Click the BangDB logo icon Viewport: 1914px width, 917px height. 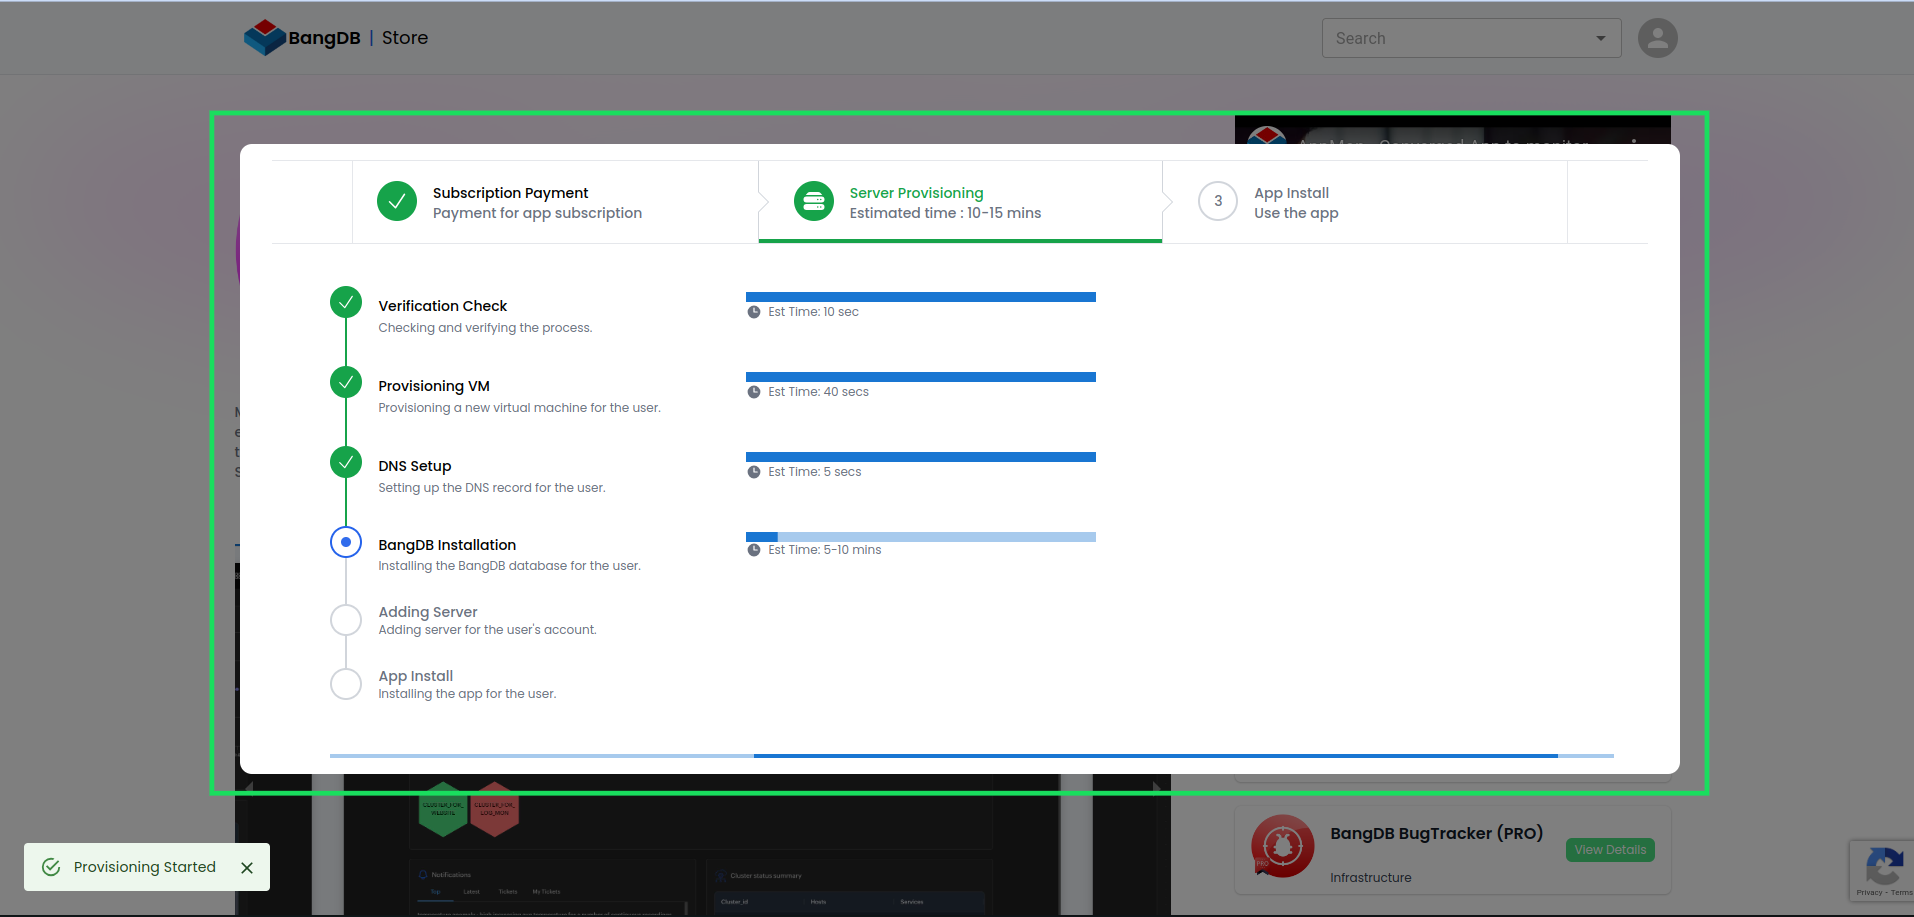click(265, 37)
